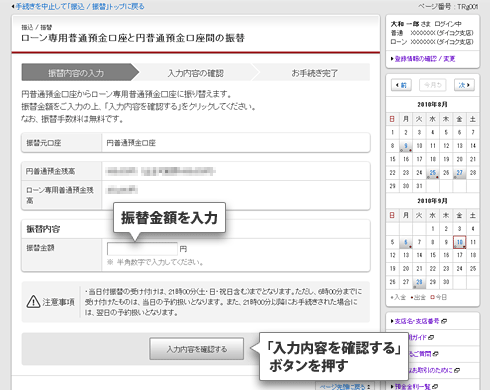490x390 pixels.
Task: Go to previous month with 前 button
Action: pyautogui.click(x=401, y=85)
